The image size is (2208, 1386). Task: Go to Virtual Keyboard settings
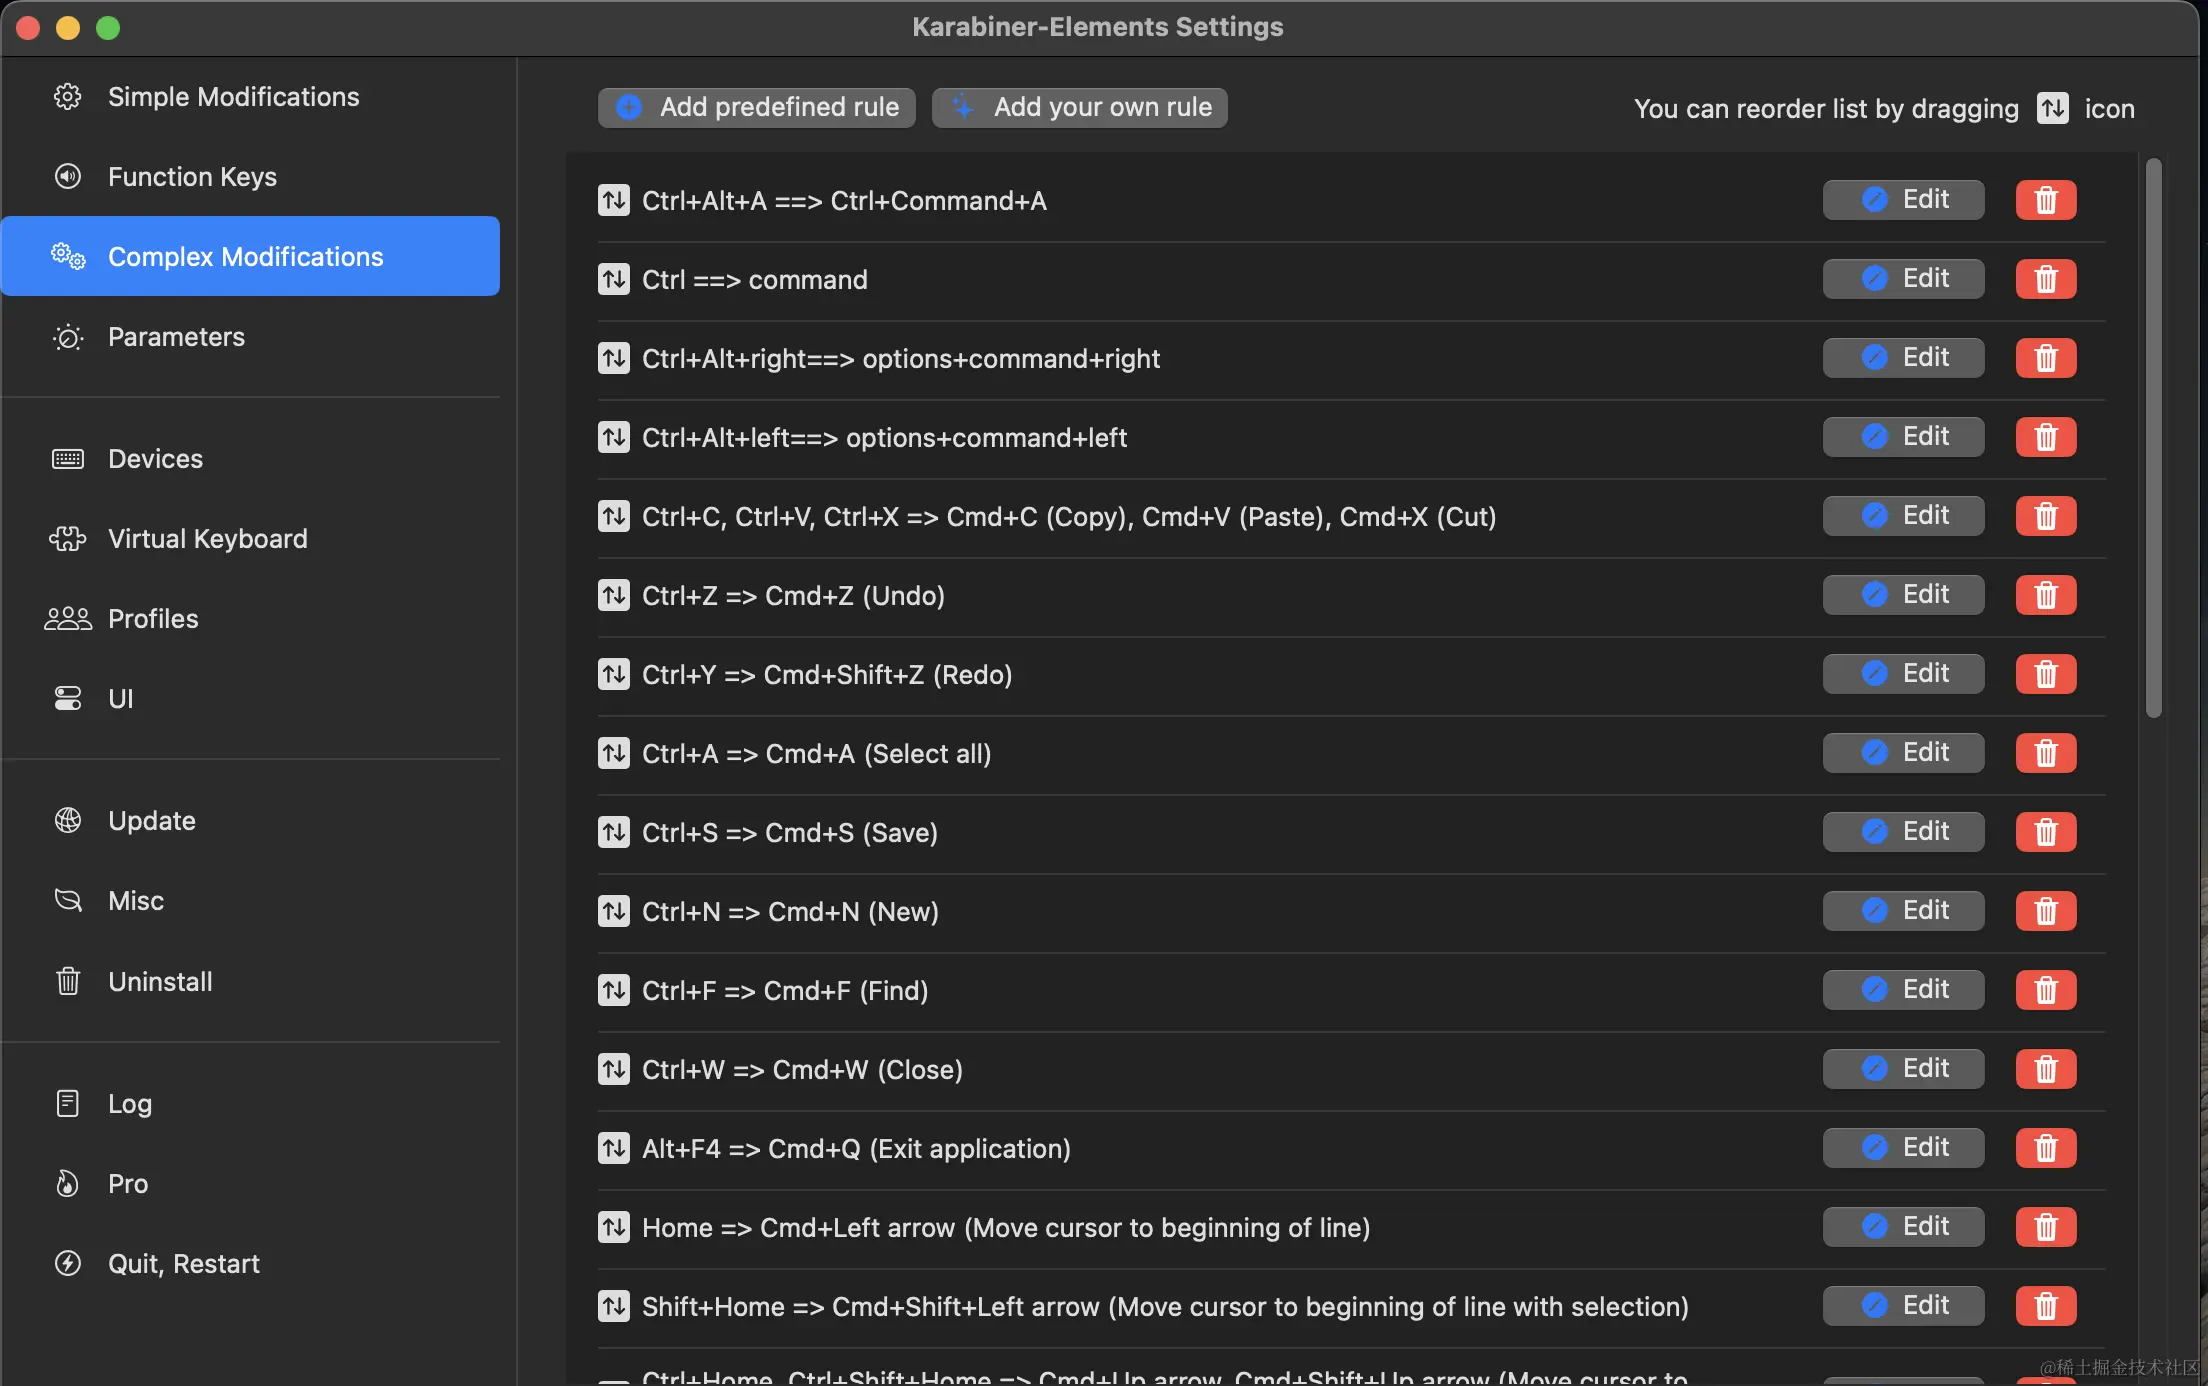(207, 539)
